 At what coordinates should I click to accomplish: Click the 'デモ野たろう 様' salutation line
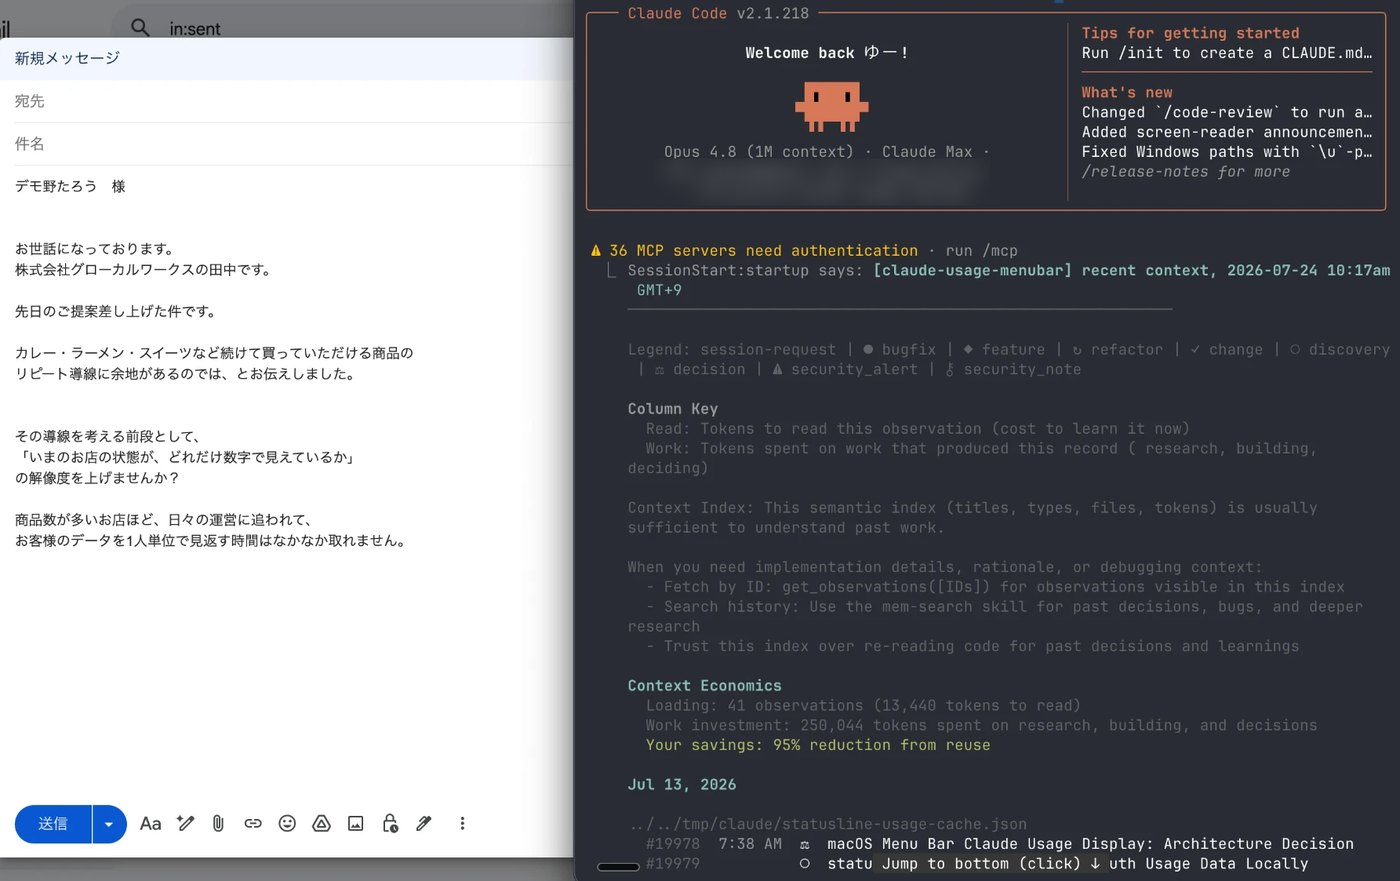pyautogui.click(x=70, y=187)
